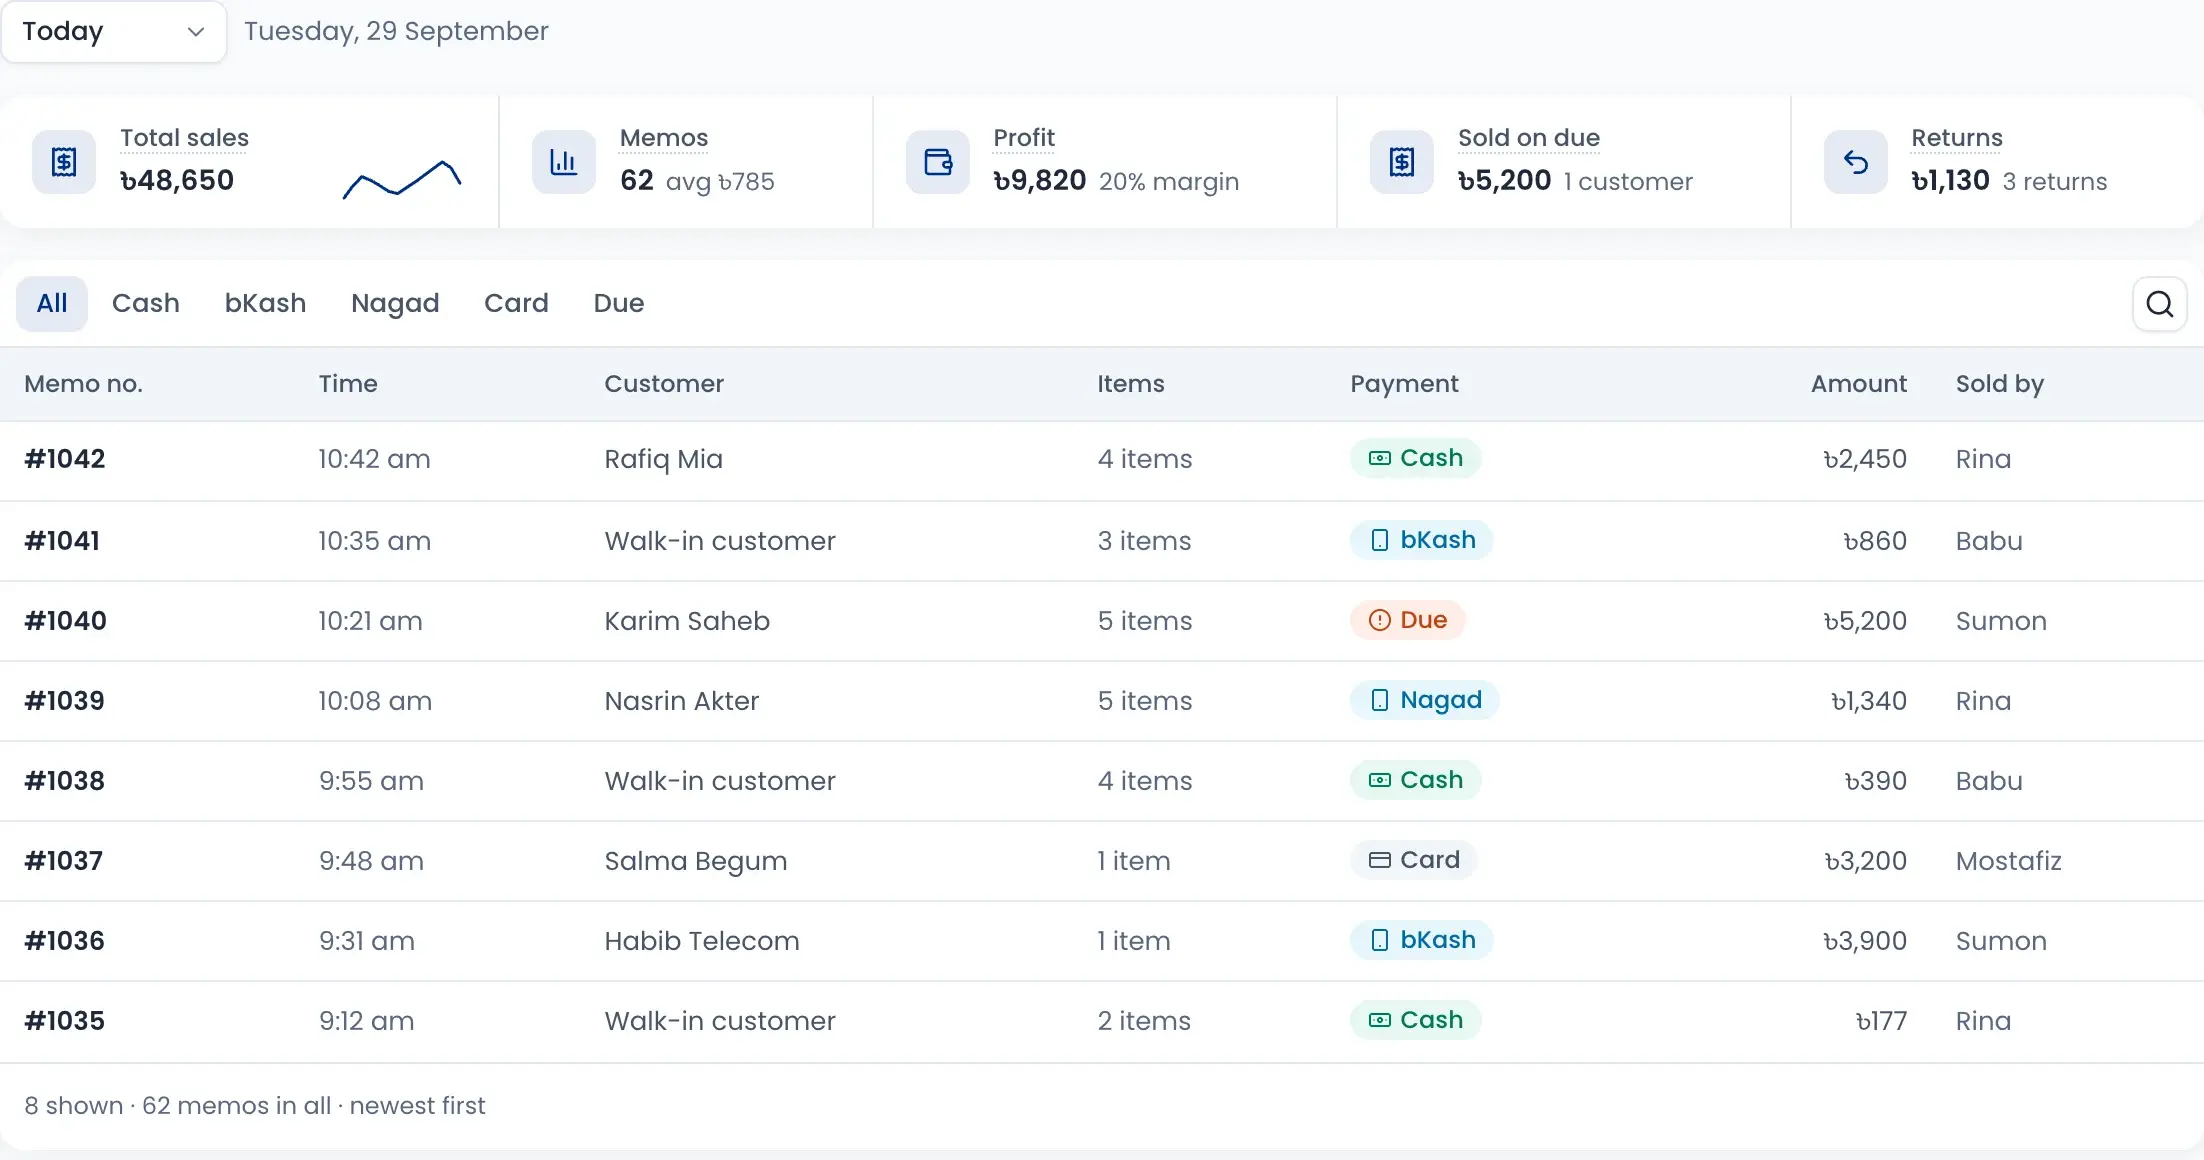
Task: Click customer name Rafiq Mia
Action: tap(663, 460)
